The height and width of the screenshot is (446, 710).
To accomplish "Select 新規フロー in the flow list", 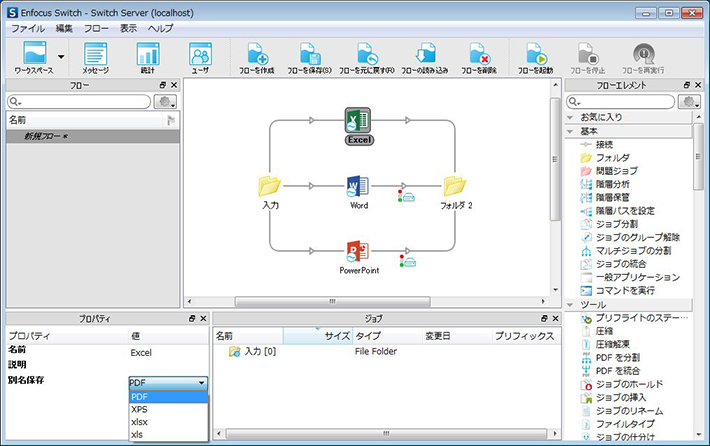I will (93, 136).
